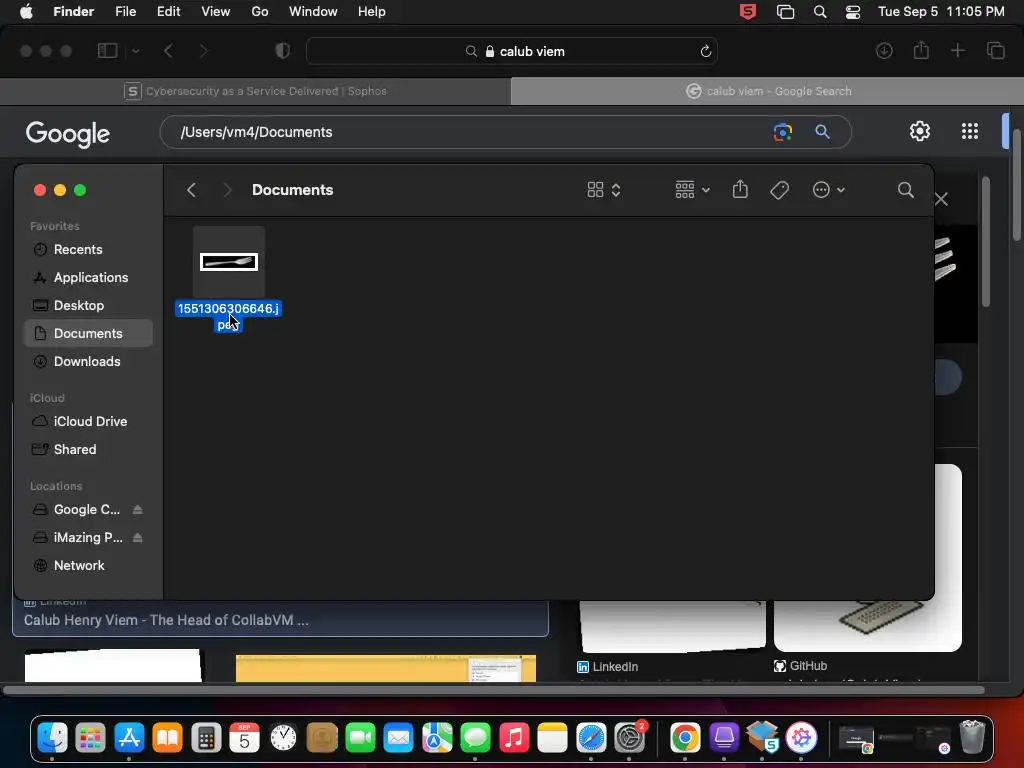
Task: Select Applications in Finder sidebar
Action: click(x=88, y=278)
